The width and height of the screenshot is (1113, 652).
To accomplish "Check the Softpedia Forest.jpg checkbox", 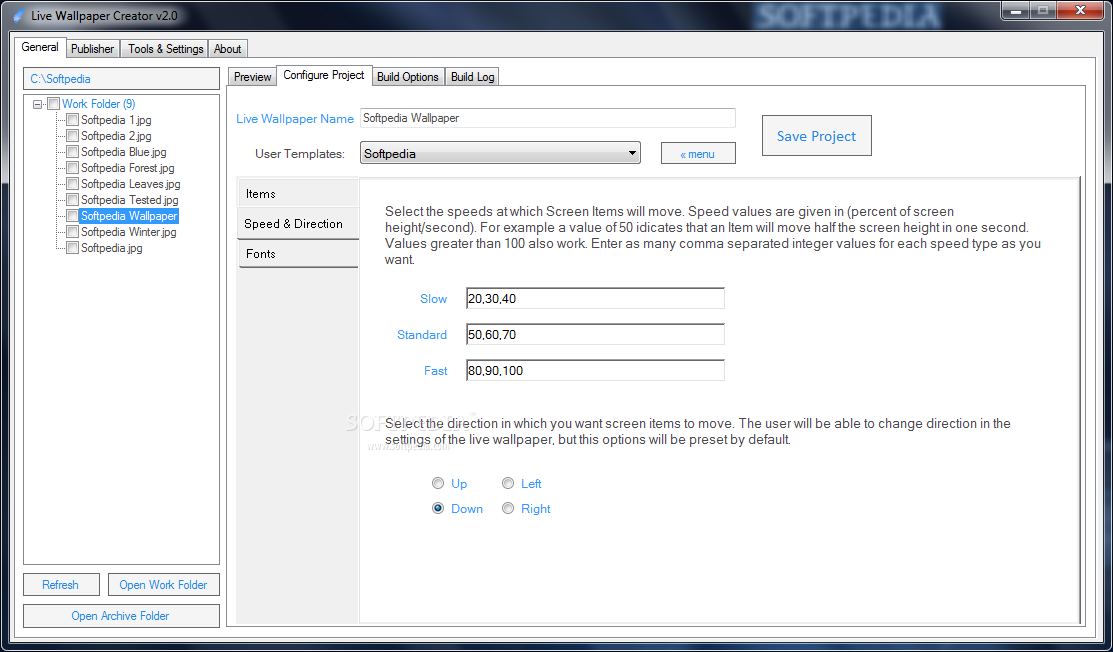I will [72, 168].
